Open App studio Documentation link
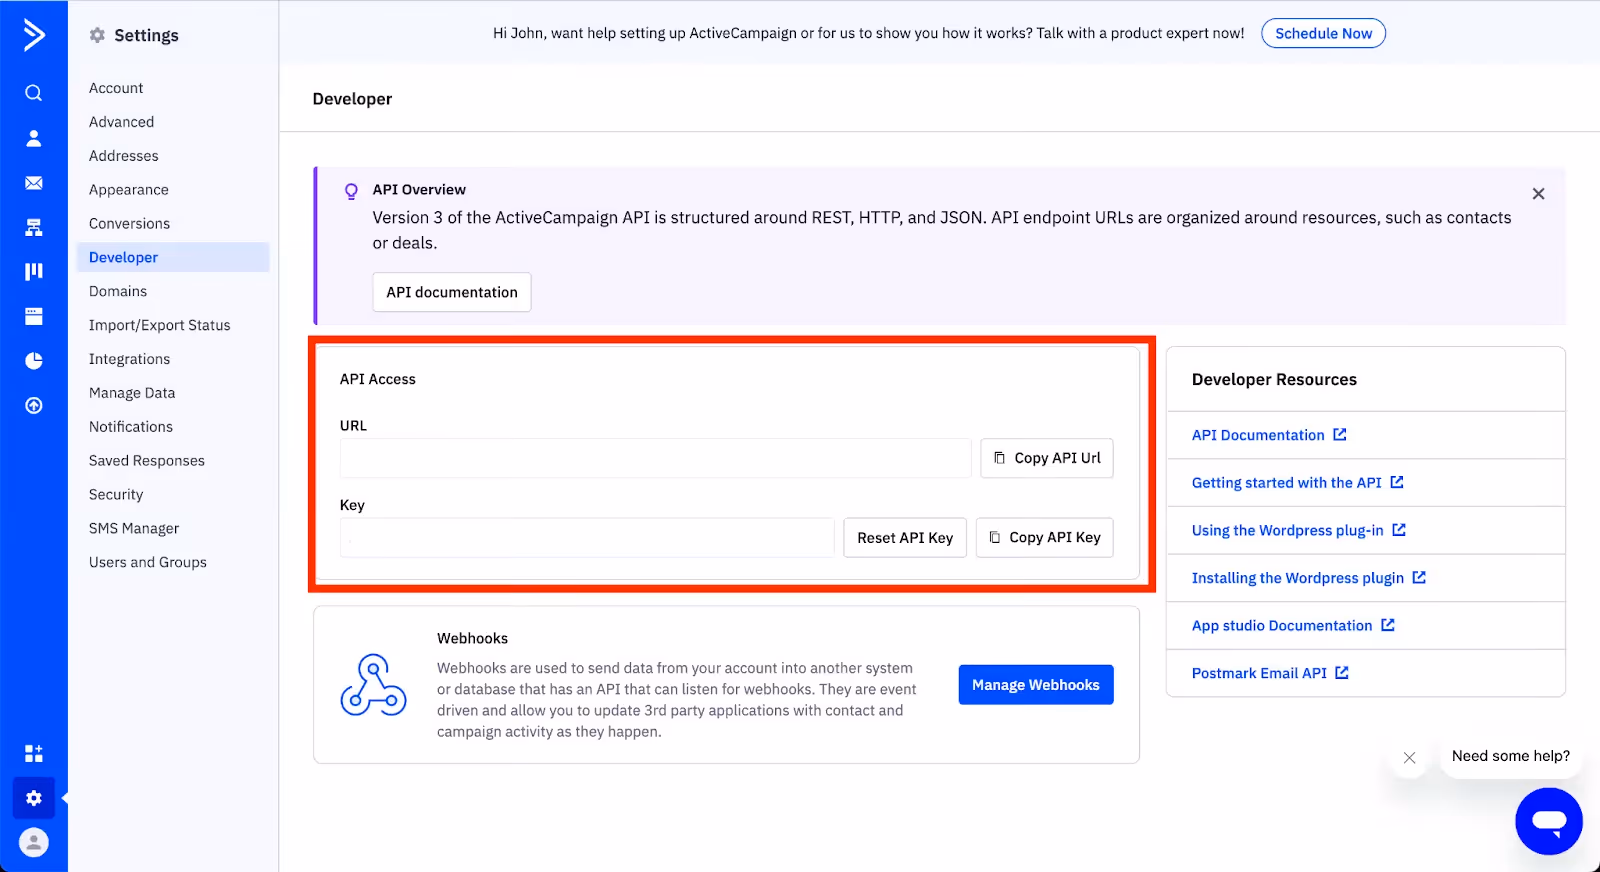Viewport: 1600px width, 872px height. click(x=1282, y=626)
